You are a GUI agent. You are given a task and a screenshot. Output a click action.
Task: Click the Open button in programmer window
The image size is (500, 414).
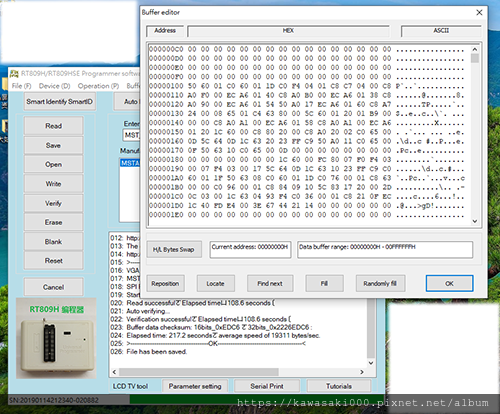coord(53,164)
